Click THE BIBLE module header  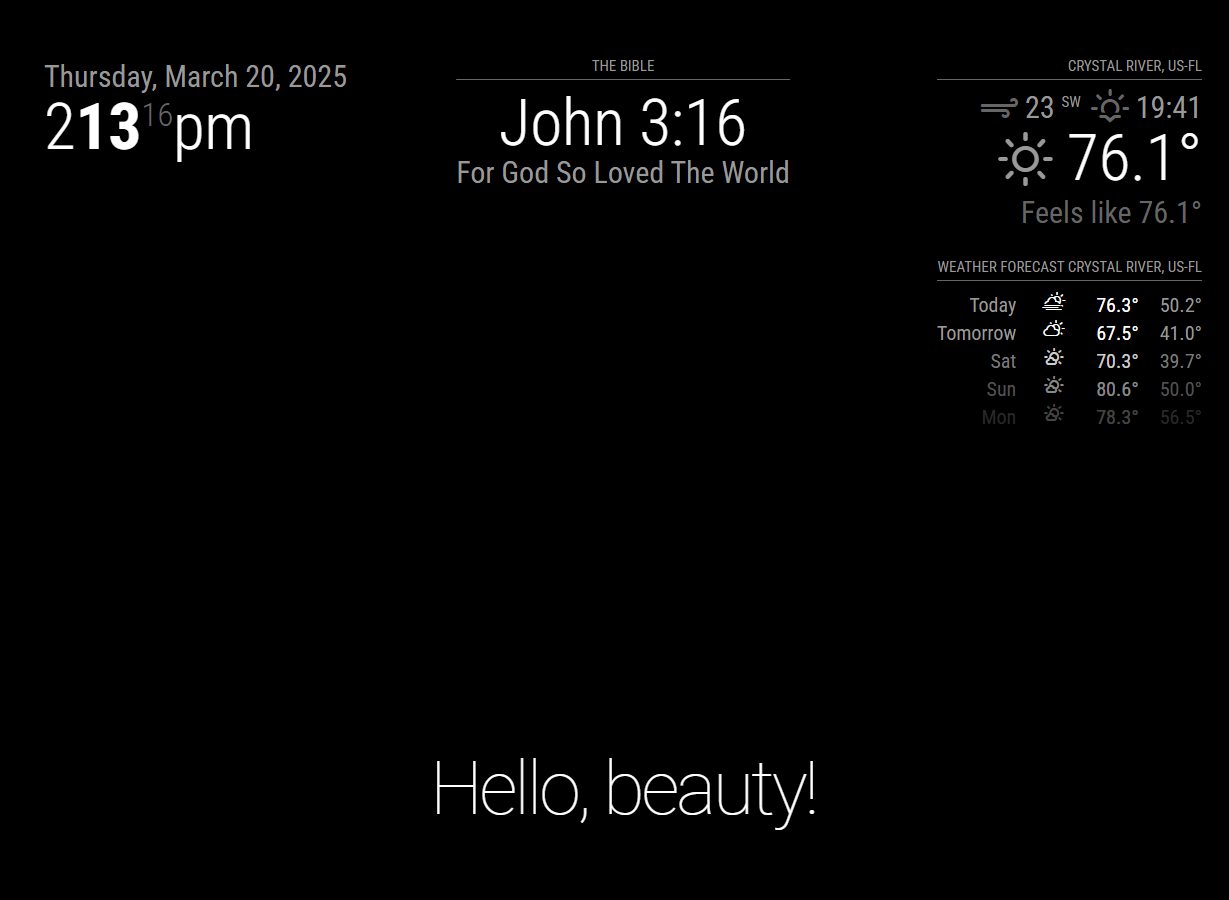[x=622, y=66]
